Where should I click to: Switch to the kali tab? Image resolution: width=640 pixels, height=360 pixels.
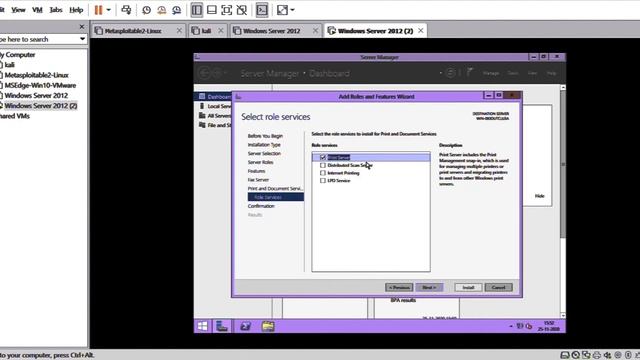click(x=207, y=31)
